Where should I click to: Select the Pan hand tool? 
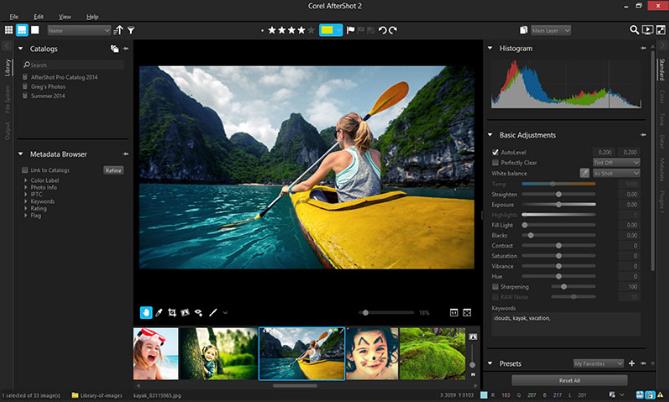(x=145, y=312)
